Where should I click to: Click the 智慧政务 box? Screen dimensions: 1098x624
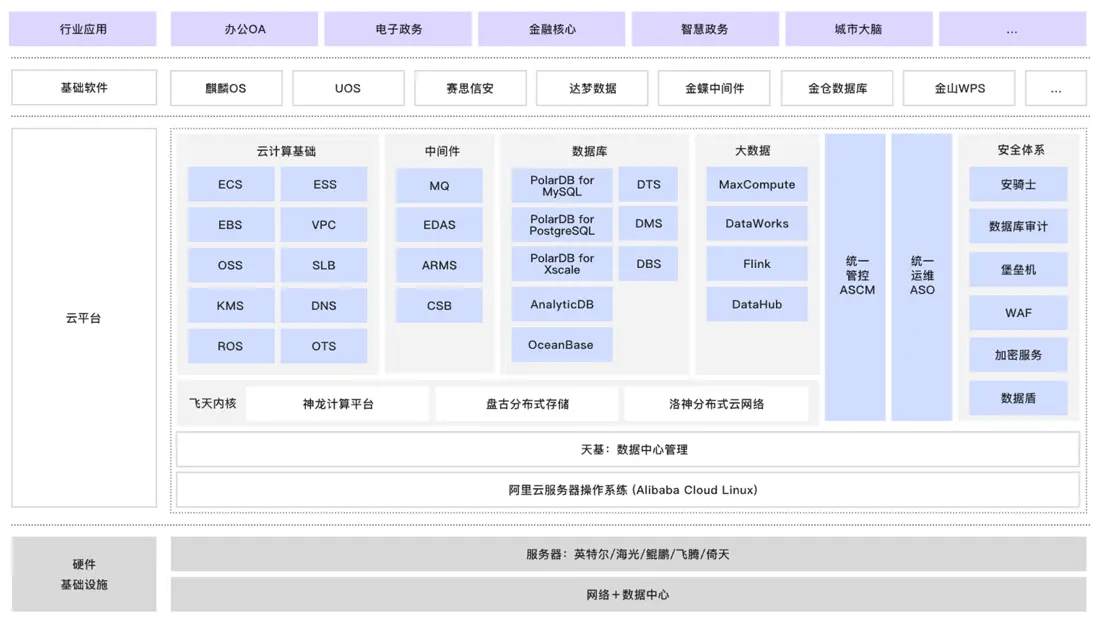click(x=705, y=29)
